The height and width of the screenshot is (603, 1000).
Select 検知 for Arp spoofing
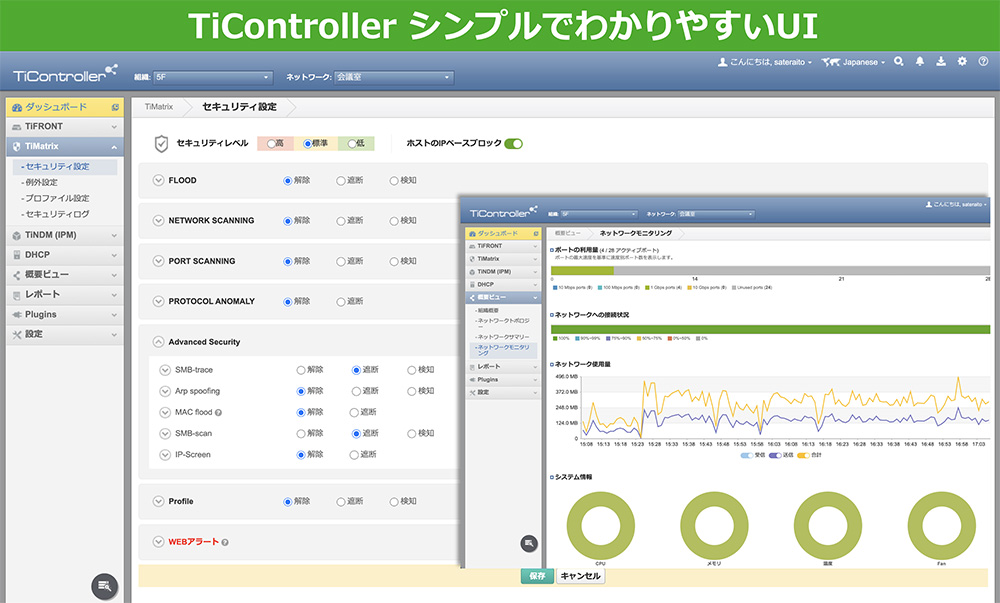point(412,391)
